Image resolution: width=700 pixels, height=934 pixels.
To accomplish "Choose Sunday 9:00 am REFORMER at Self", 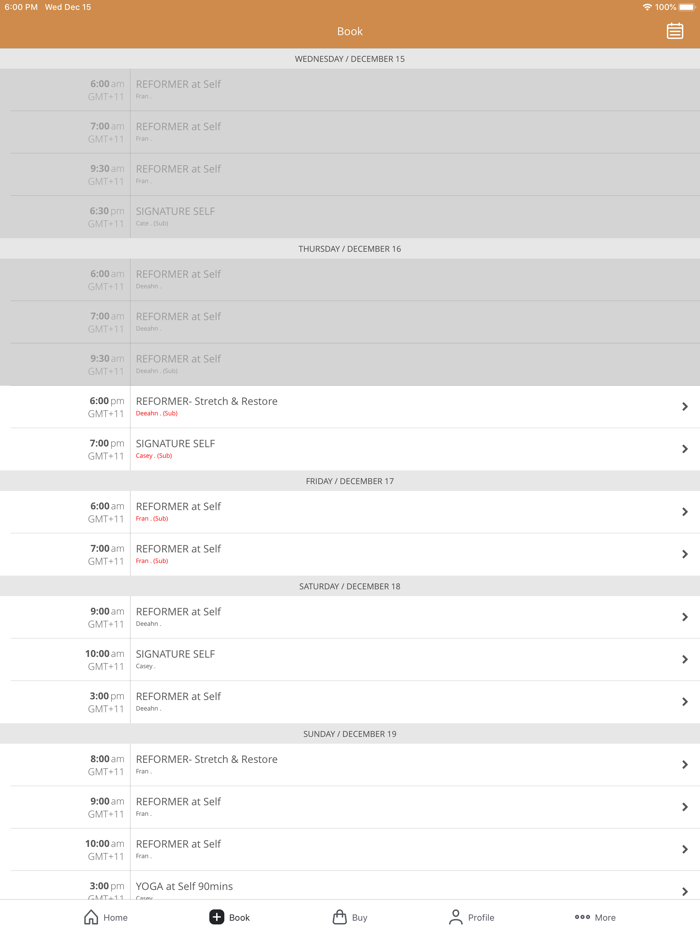I will pos(179,802).
